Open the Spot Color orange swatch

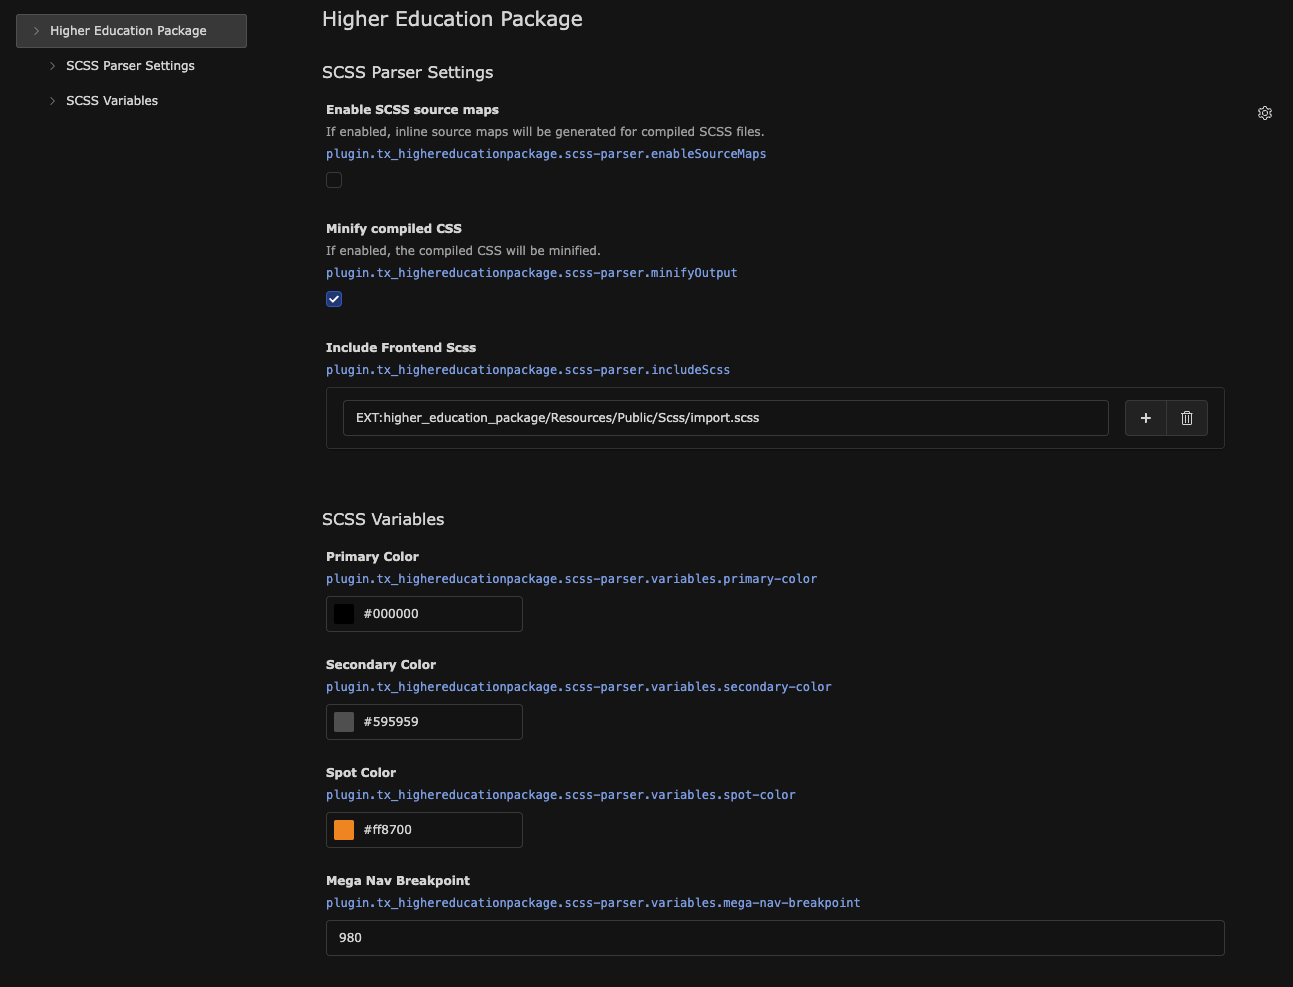coord(344,830)
